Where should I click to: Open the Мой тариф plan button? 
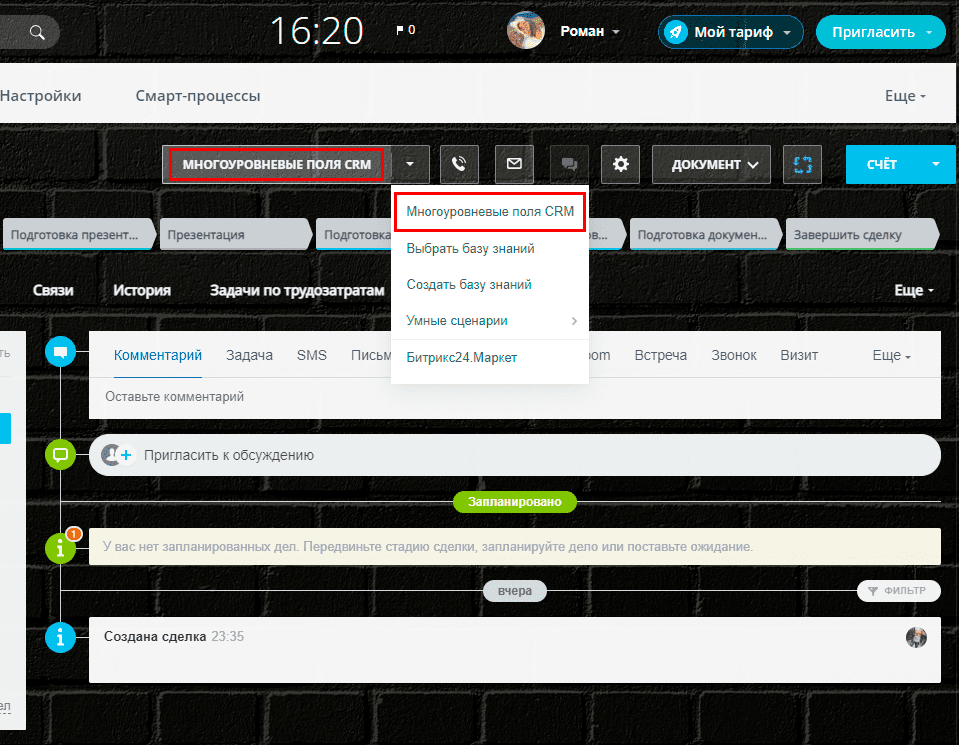point(730,32)
